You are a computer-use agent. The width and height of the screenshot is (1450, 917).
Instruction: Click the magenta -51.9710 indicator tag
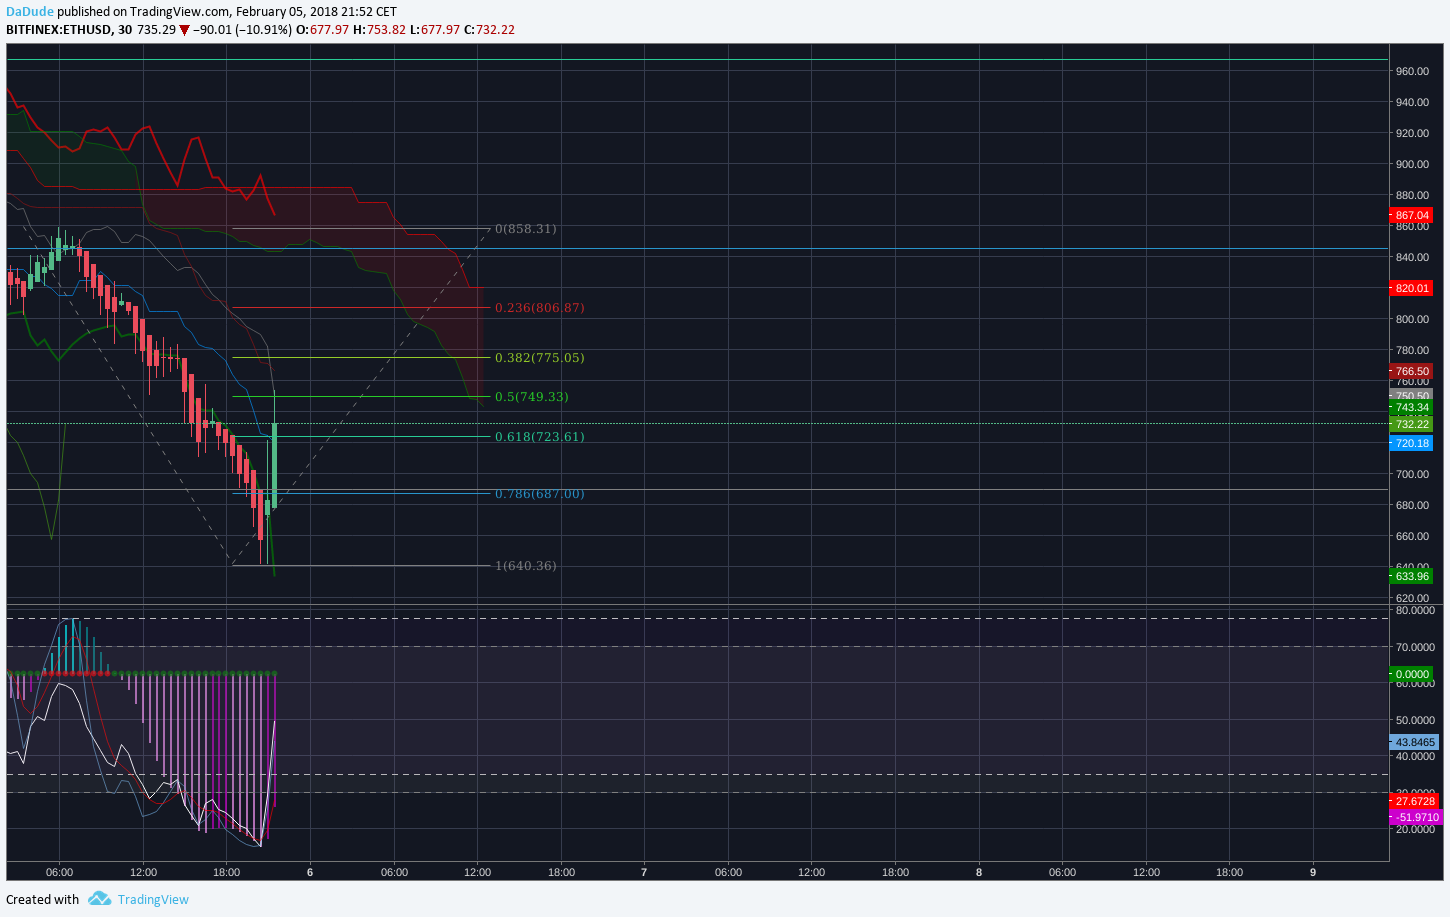(x=1416, y=817)
